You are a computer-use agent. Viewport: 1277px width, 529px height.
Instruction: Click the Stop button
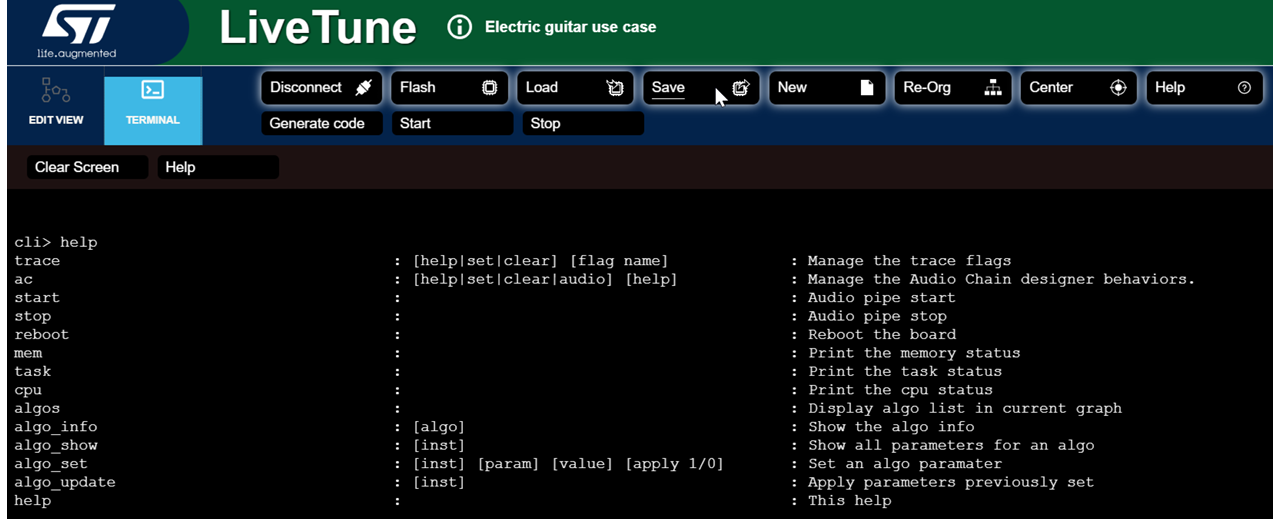tap(583, 124)
